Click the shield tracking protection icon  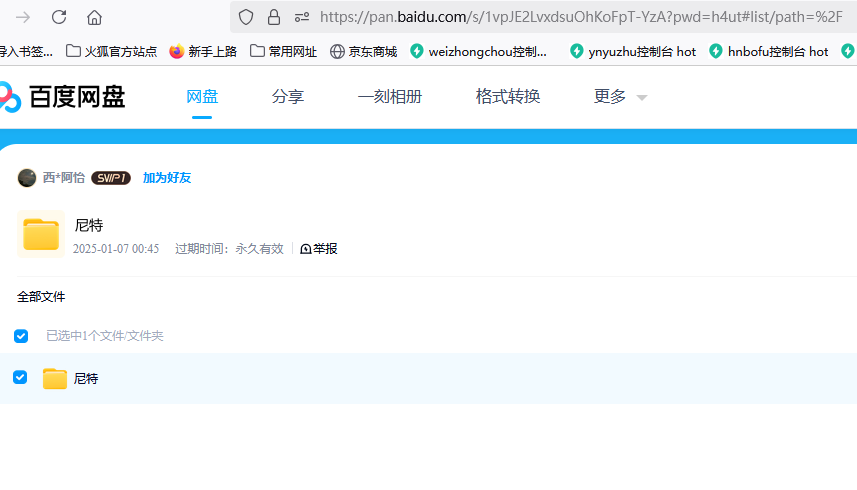click(x=246, y=17)
